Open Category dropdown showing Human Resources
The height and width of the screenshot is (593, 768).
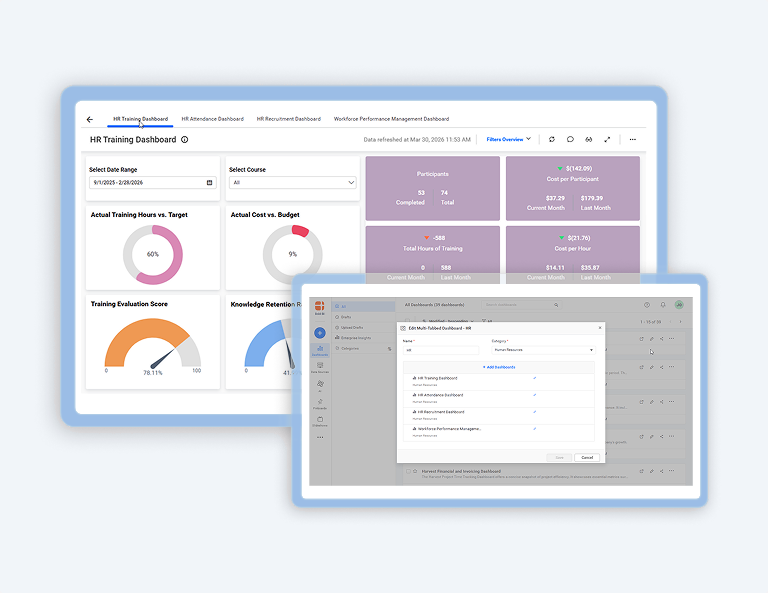pos(543,350)
